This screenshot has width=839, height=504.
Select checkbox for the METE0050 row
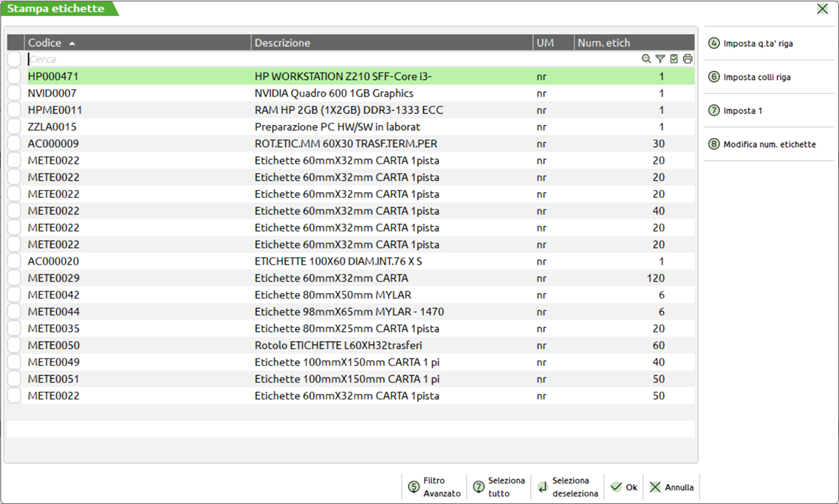point(14,345)
